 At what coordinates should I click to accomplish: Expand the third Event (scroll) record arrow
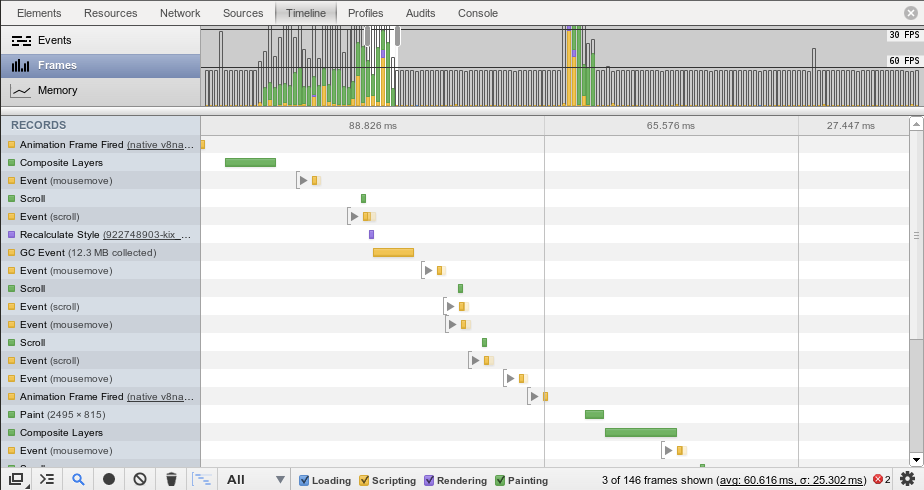click(x=476, y=360)
